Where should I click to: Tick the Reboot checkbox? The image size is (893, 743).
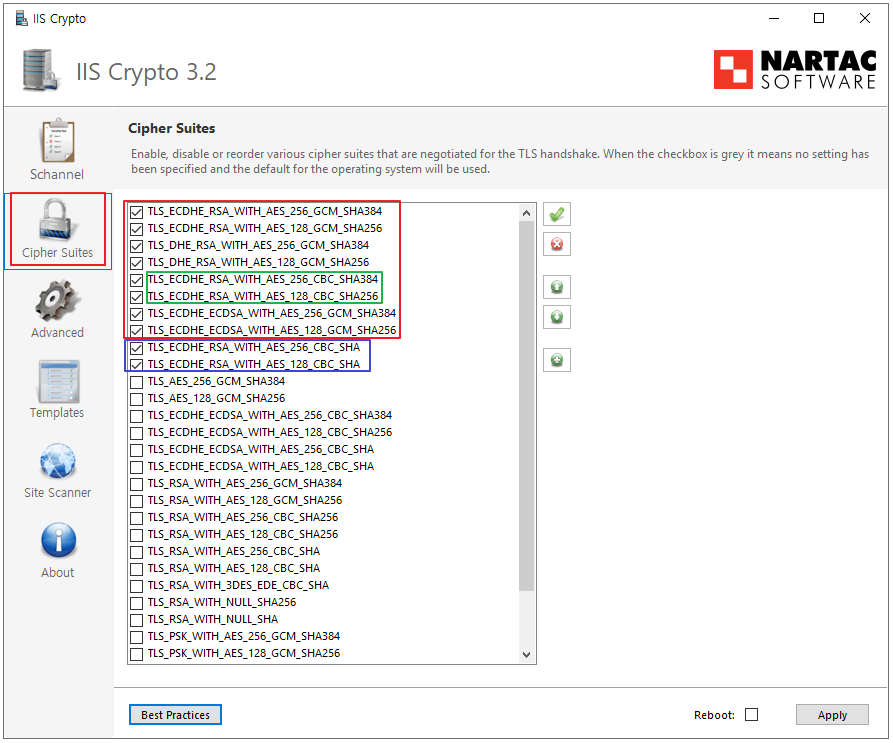point(752,715)
